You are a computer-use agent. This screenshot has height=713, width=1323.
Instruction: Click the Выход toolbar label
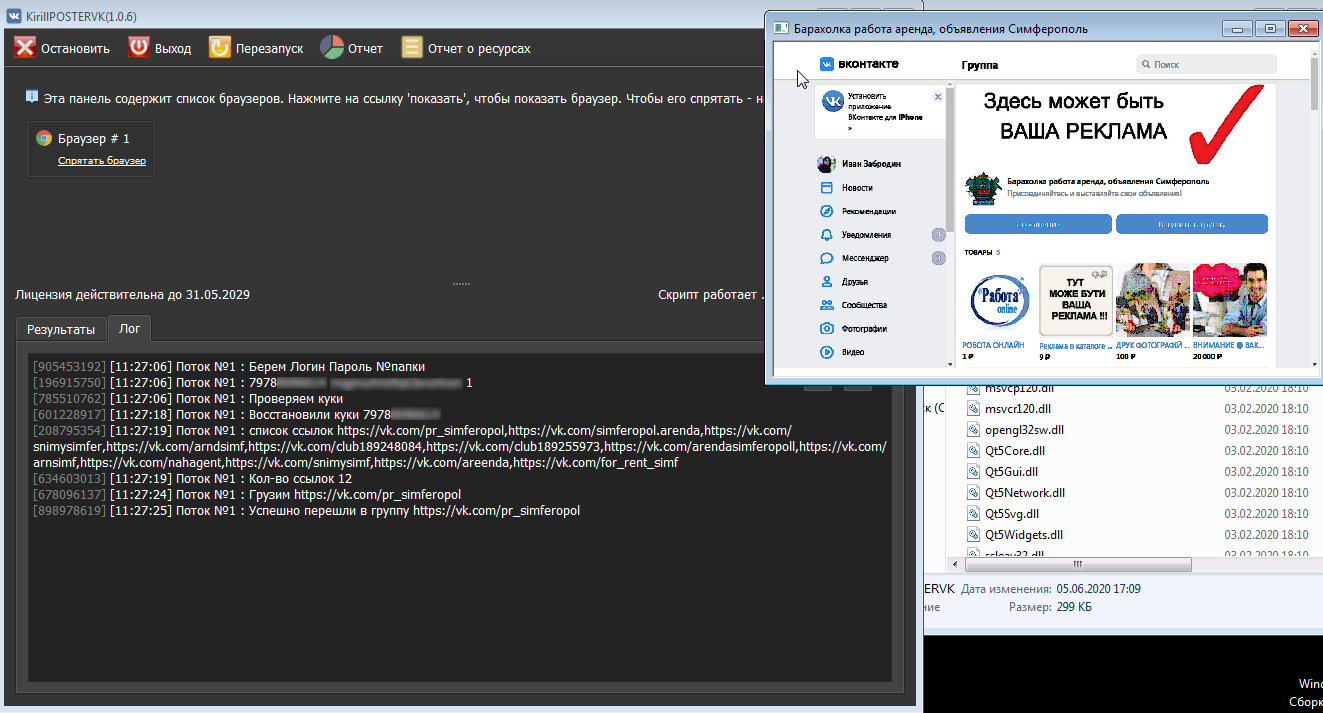173,48
